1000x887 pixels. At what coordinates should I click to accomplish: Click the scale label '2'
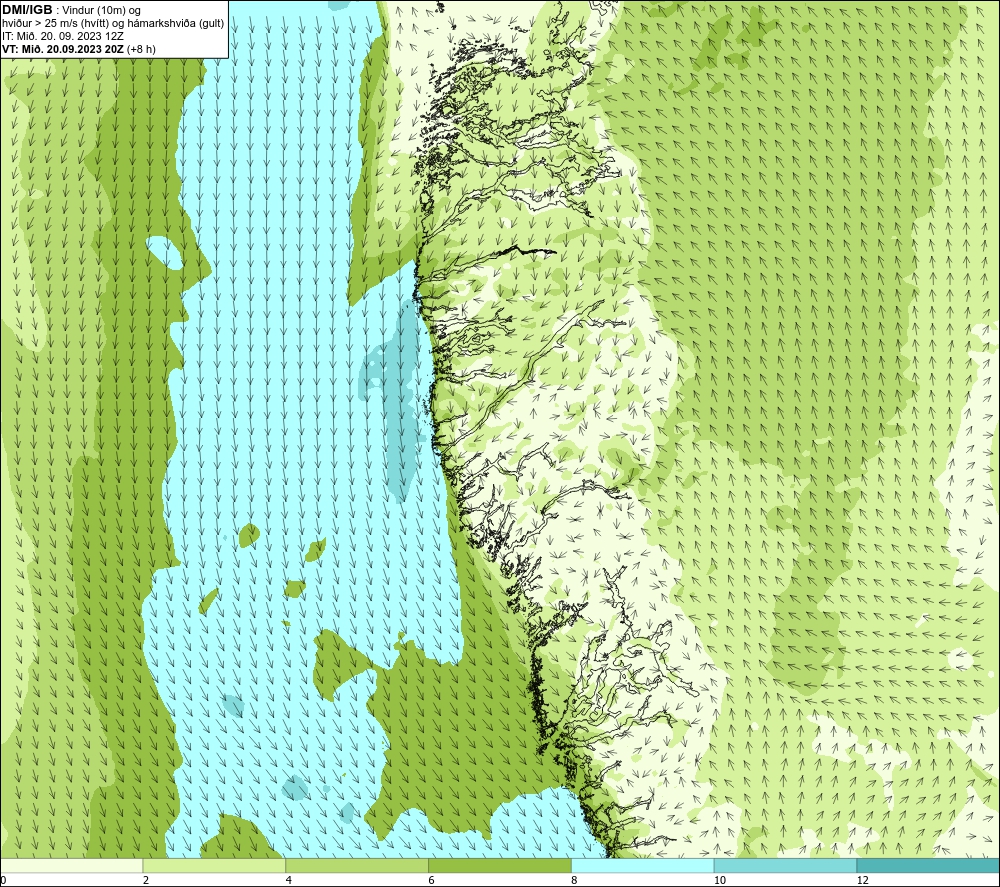pyautogui.click(x=146, y=880)
